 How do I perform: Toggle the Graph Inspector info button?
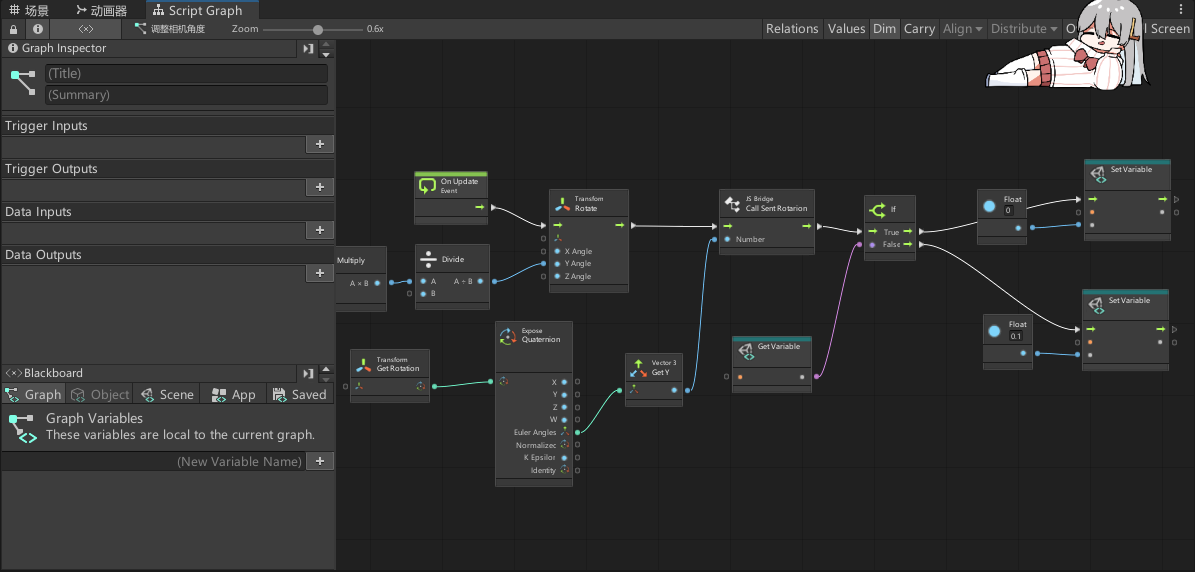[38, 29]
